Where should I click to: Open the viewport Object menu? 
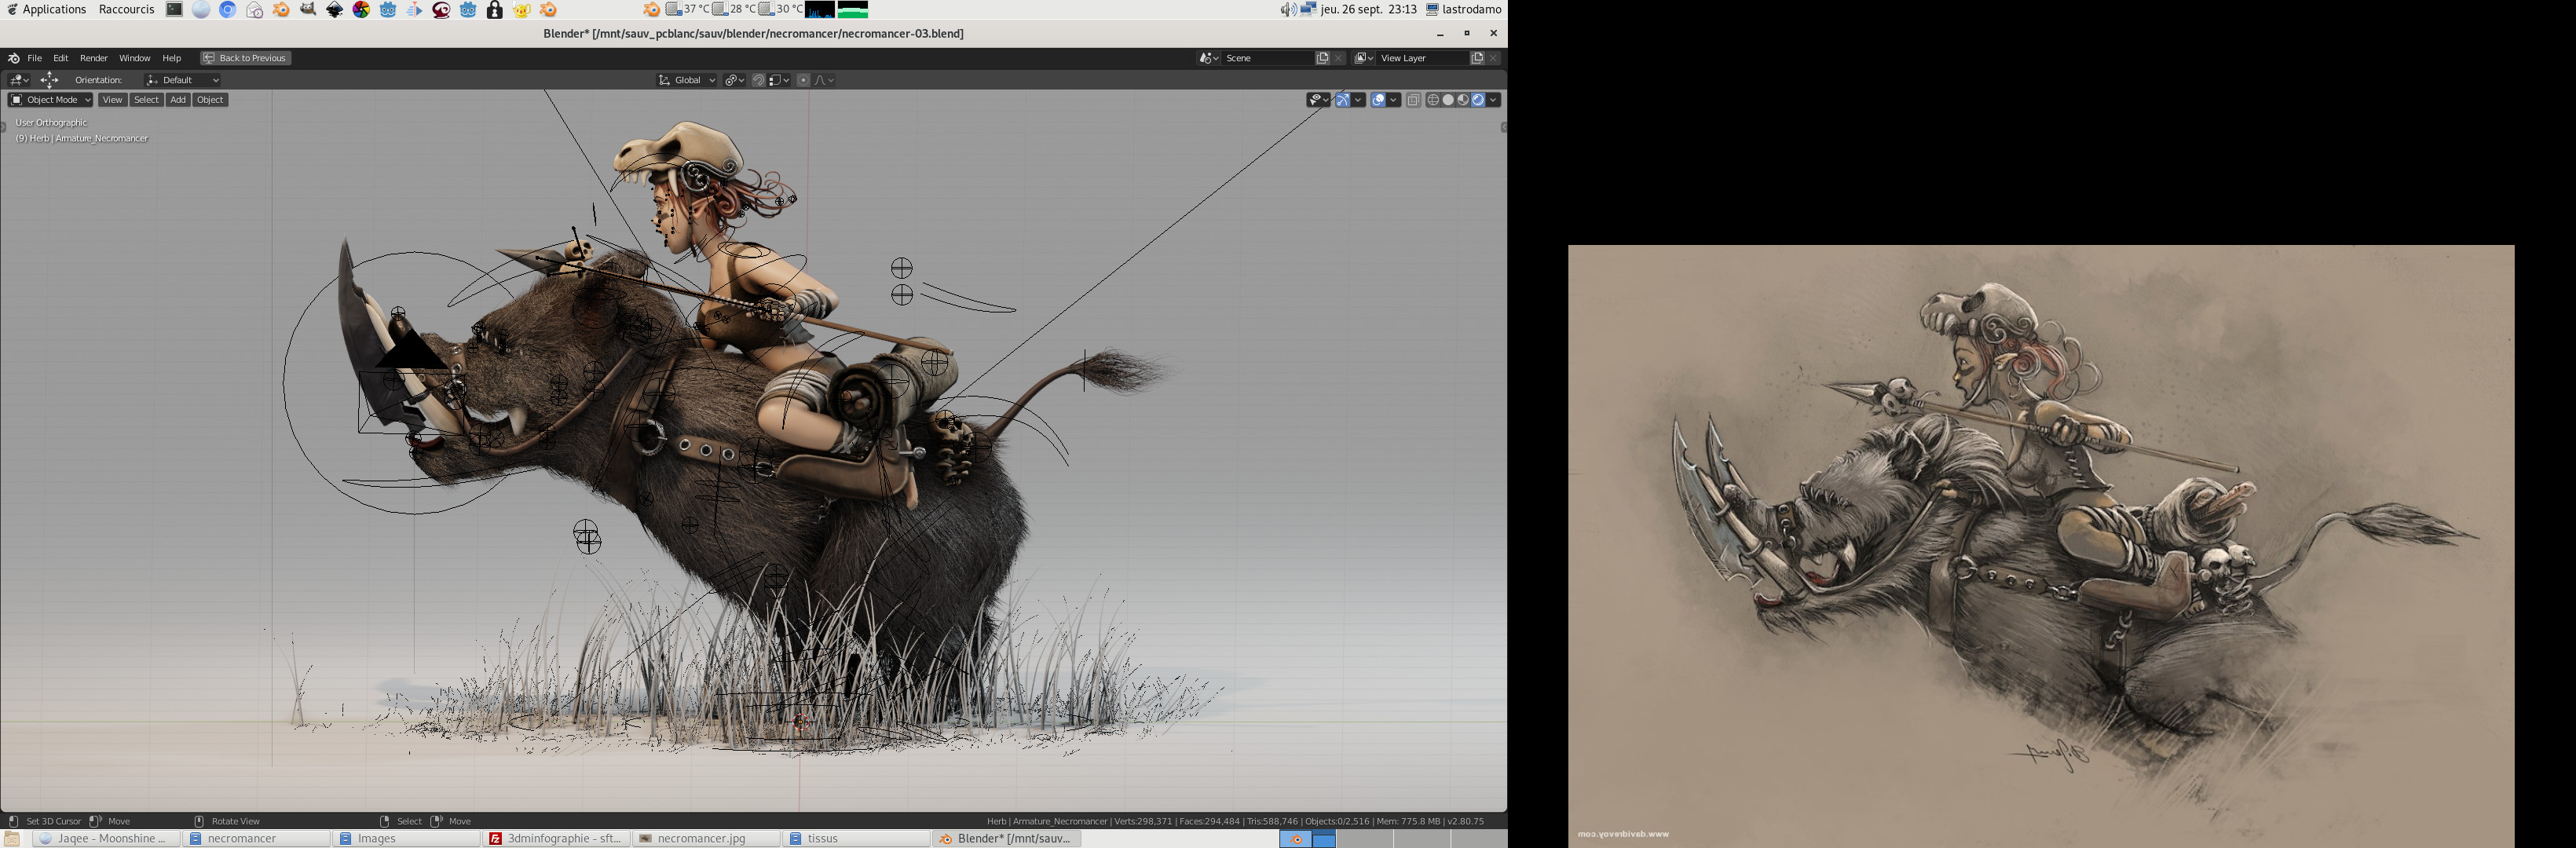[210, 100]
